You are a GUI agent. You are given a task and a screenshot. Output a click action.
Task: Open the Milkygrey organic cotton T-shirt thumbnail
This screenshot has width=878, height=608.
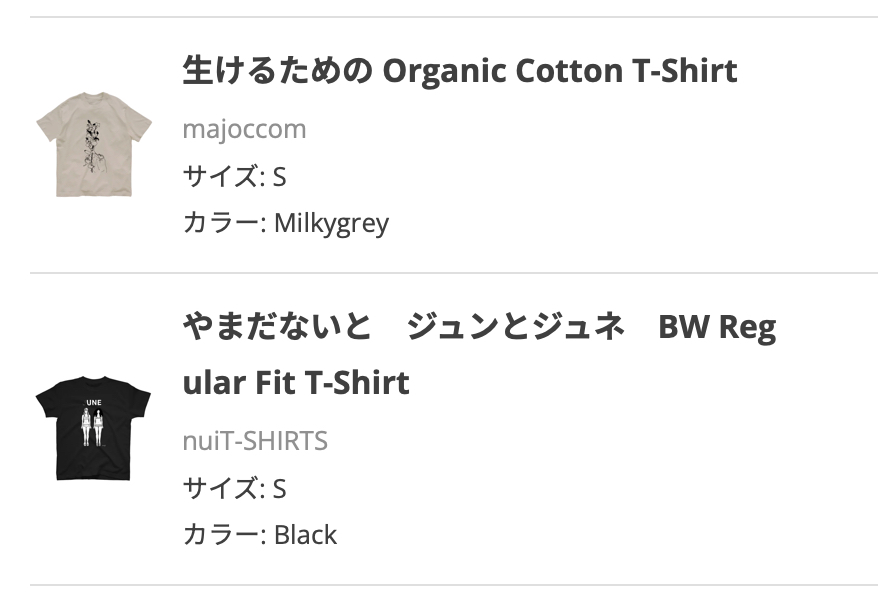click(93, 143)
